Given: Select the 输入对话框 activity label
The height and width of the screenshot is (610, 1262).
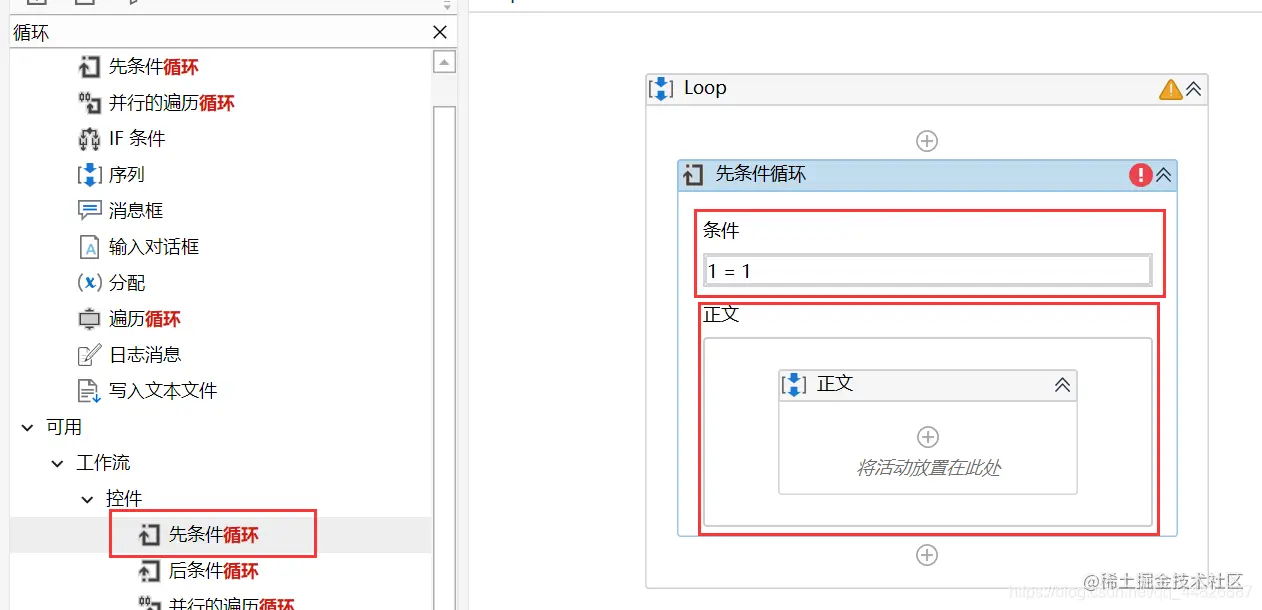Looking at the screenshot, I should [154, 247].
